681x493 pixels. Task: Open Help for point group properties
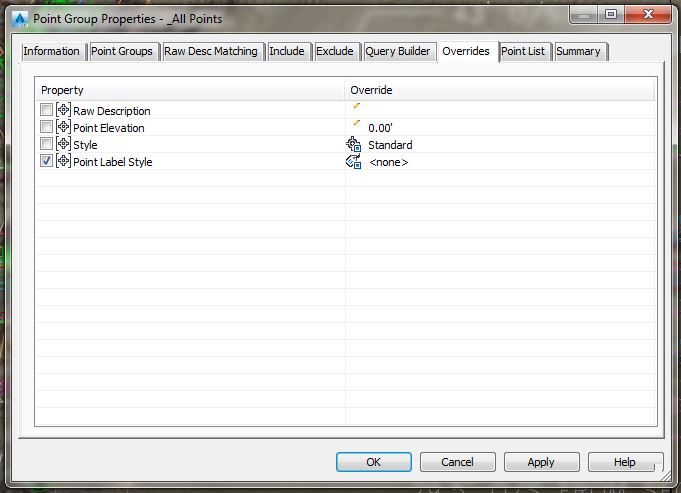[625, 462]
